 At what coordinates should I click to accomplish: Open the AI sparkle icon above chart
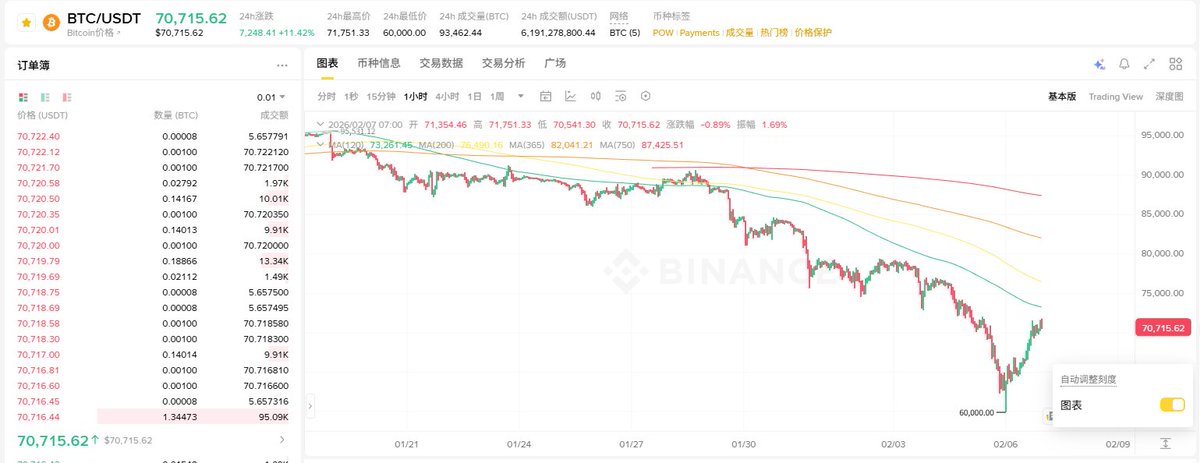click(x=1099, y=64)
